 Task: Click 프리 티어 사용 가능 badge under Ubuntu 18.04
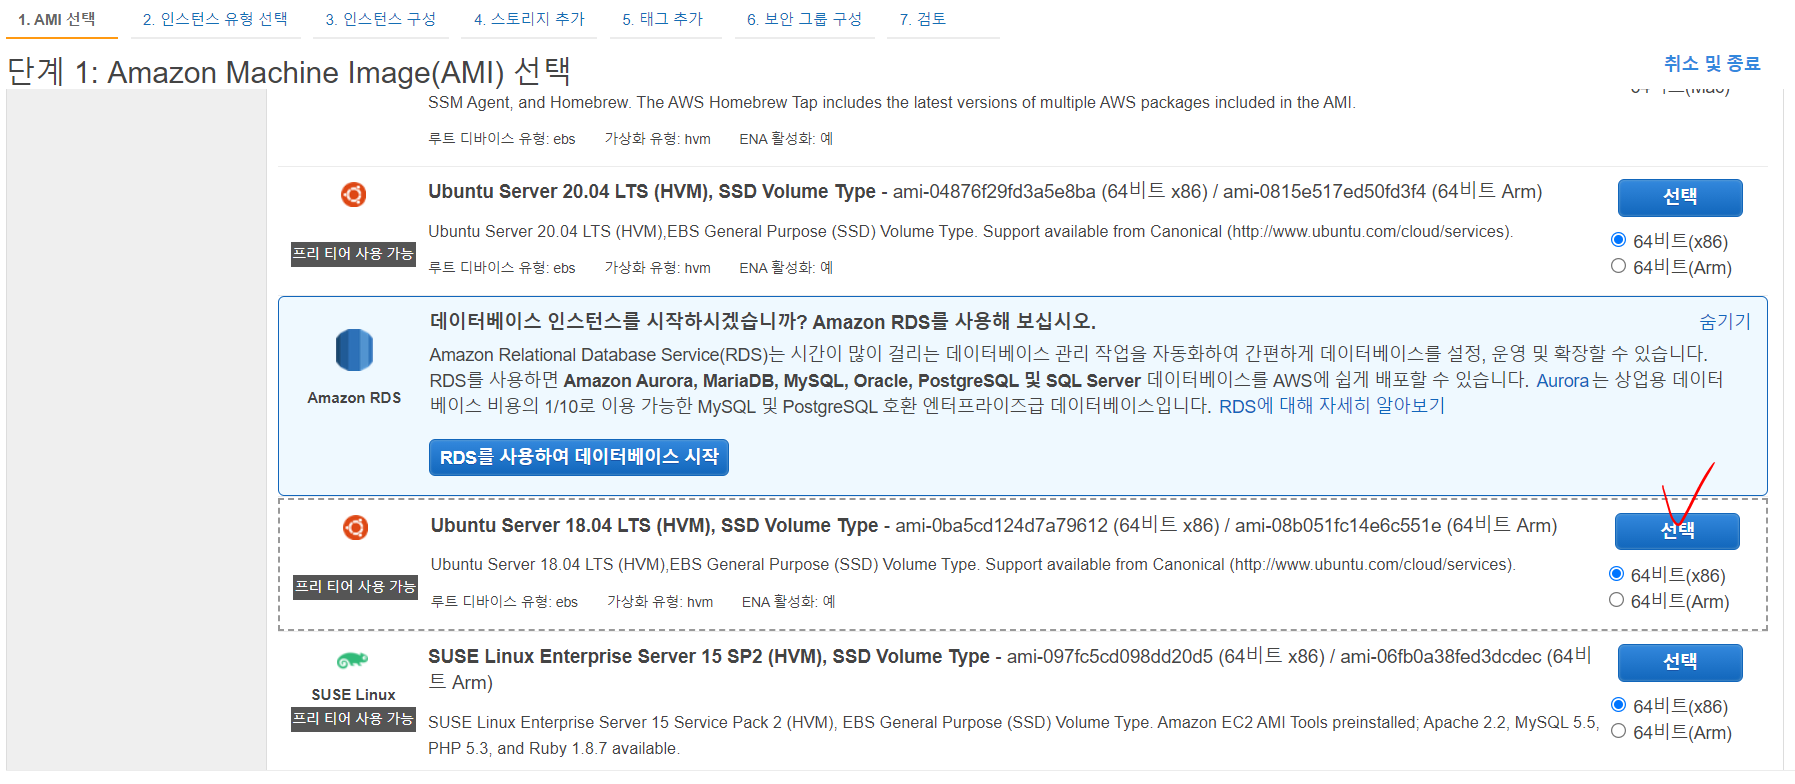355,587
